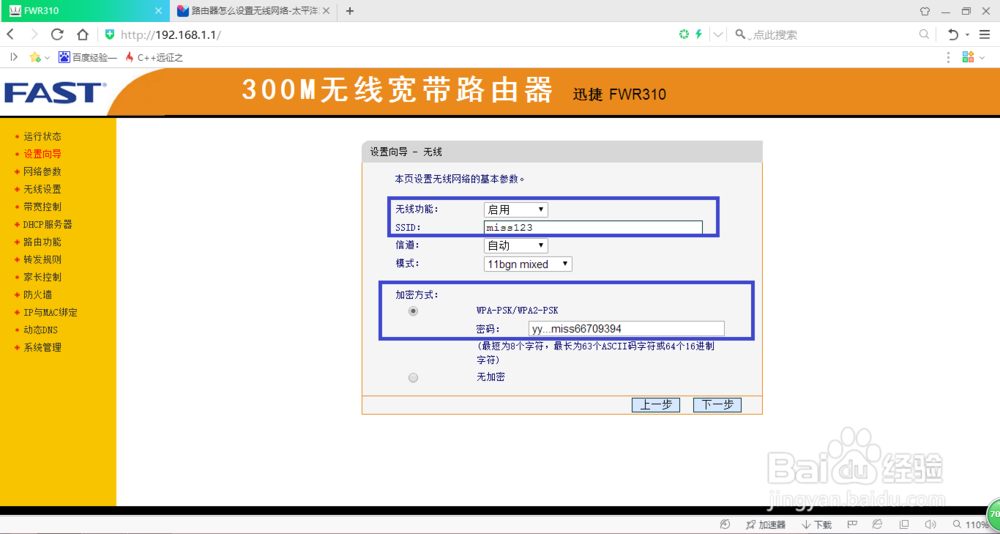Click the flag-shaped icon in status bar

(x=852, y=524)
